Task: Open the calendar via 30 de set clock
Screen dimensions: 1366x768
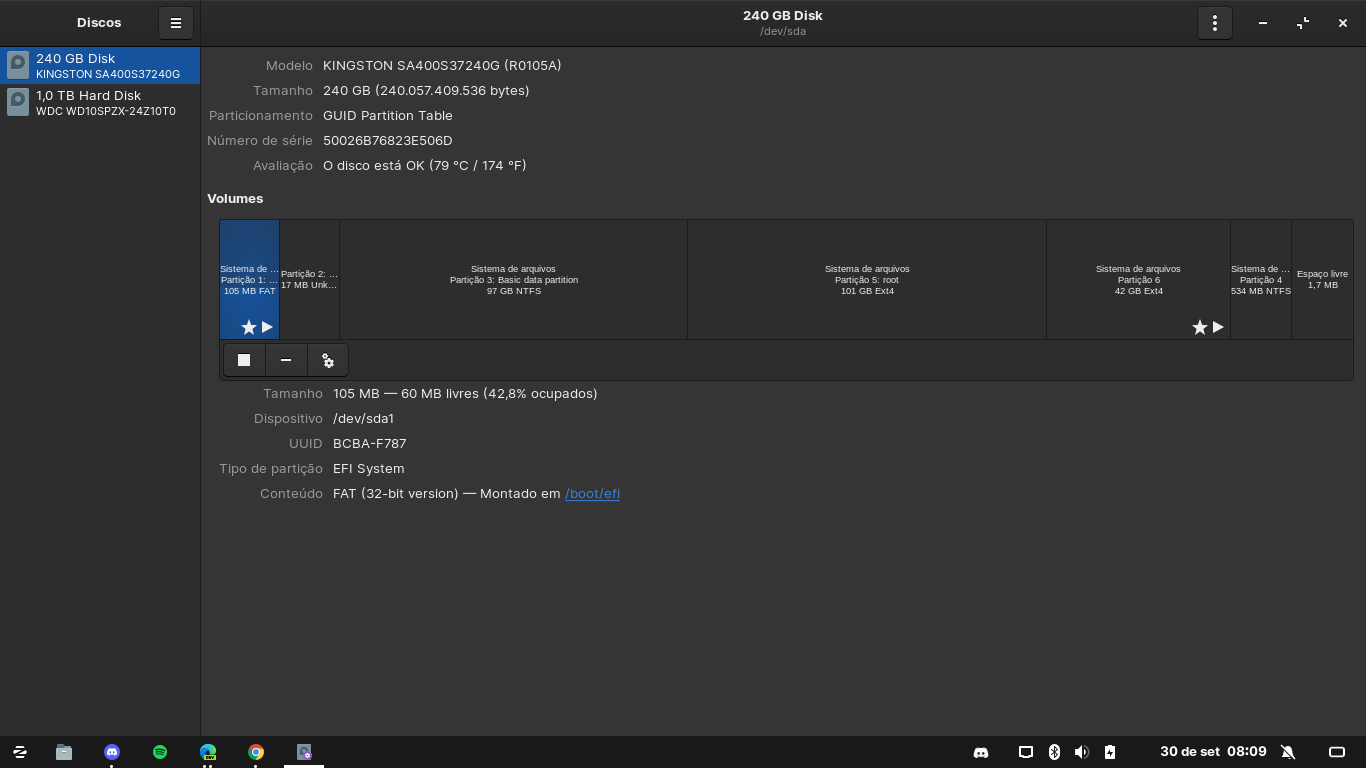Action: (1213, 752)
